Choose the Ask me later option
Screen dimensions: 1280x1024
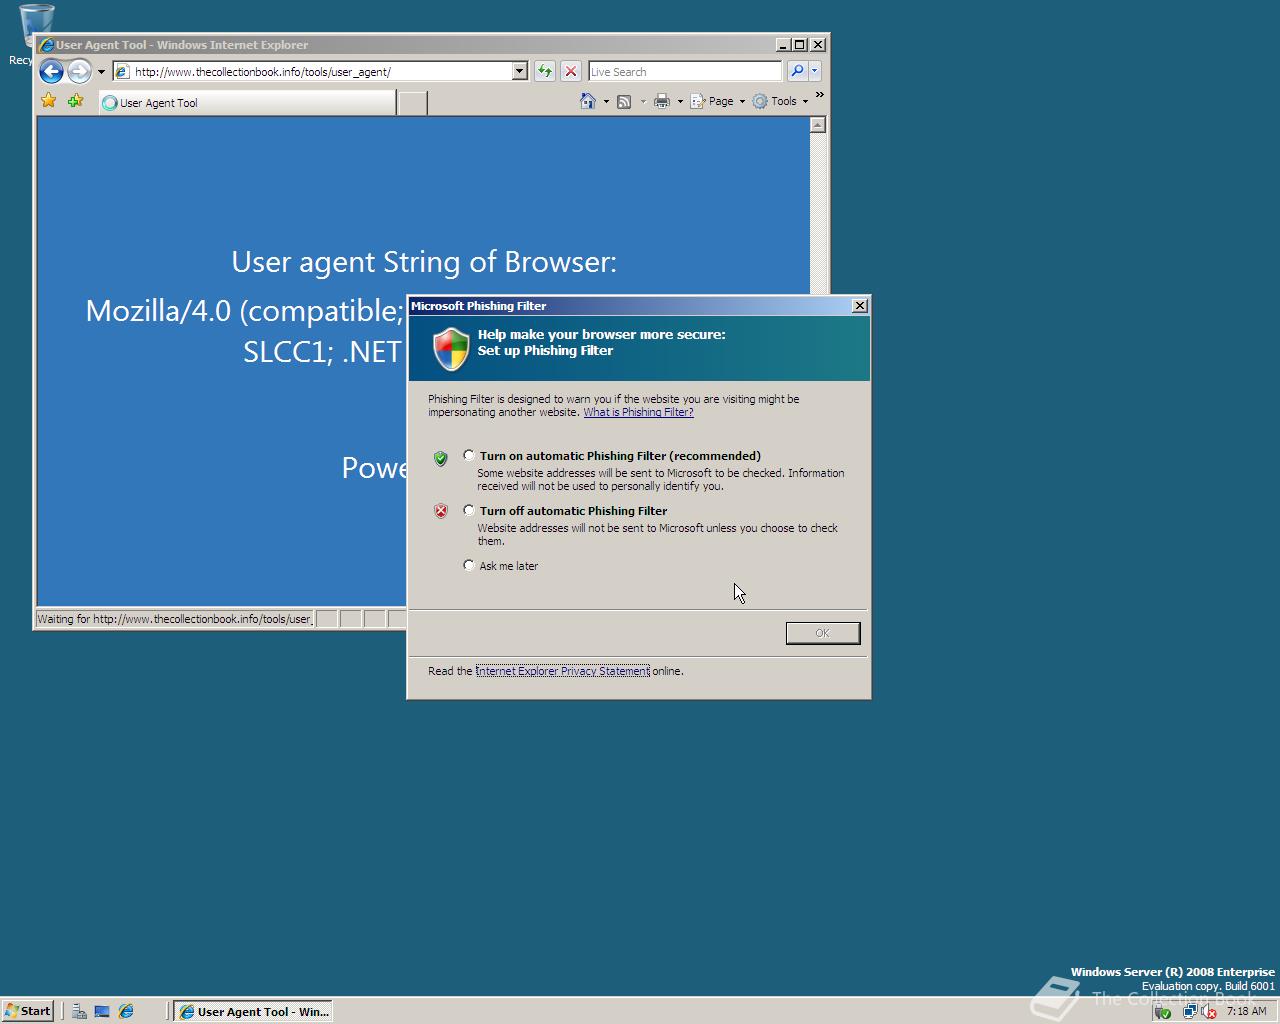pos(469,566)
